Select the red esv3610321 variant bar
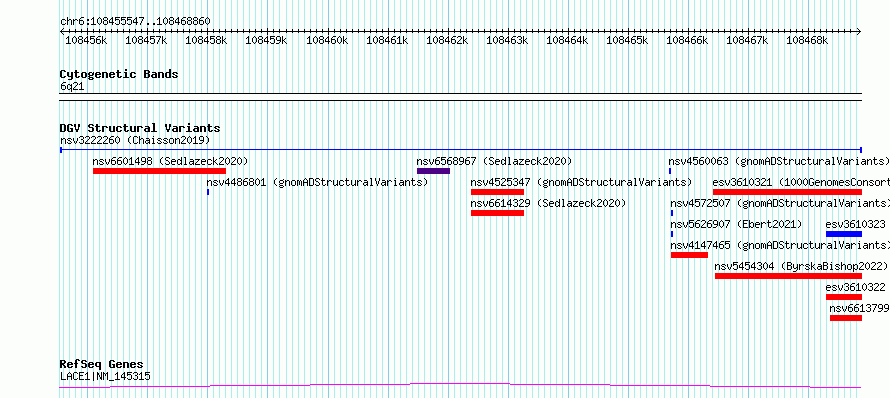 tap(787, 192)
